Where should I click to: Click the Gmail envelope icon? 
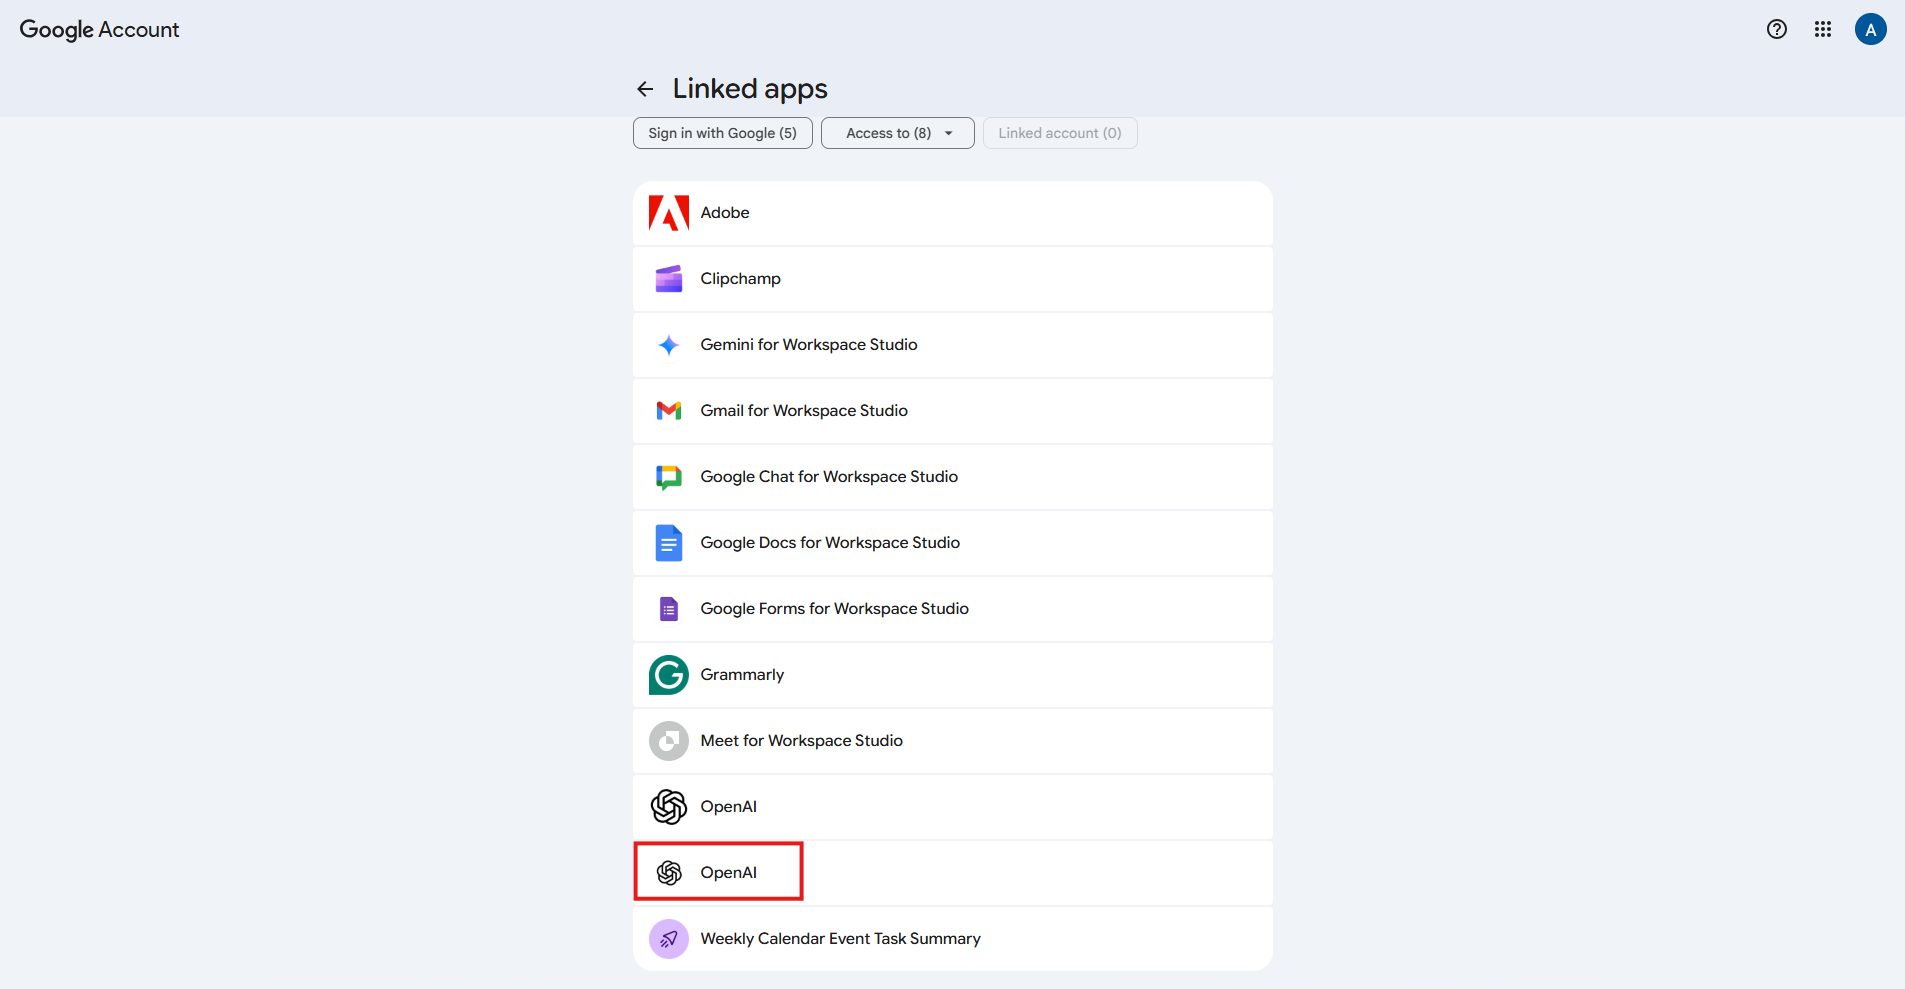coord(669,411)
